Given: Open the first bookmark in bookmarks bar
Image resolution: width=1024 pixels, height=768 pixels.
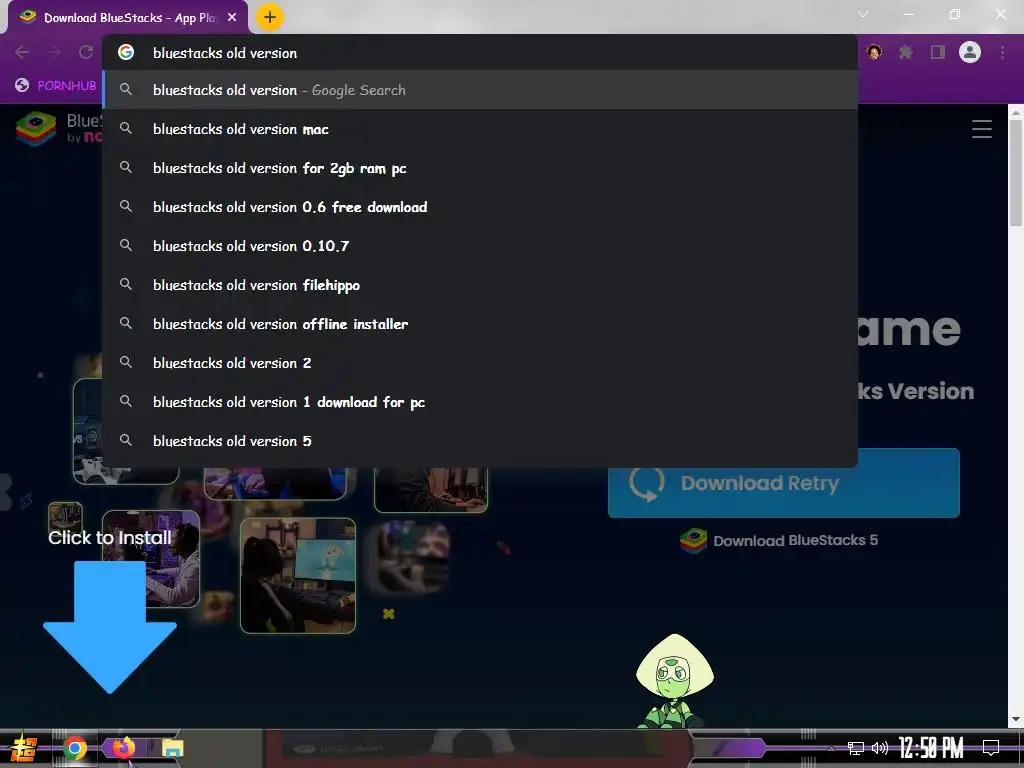Looking at the screenshot, I should (56, 85).
